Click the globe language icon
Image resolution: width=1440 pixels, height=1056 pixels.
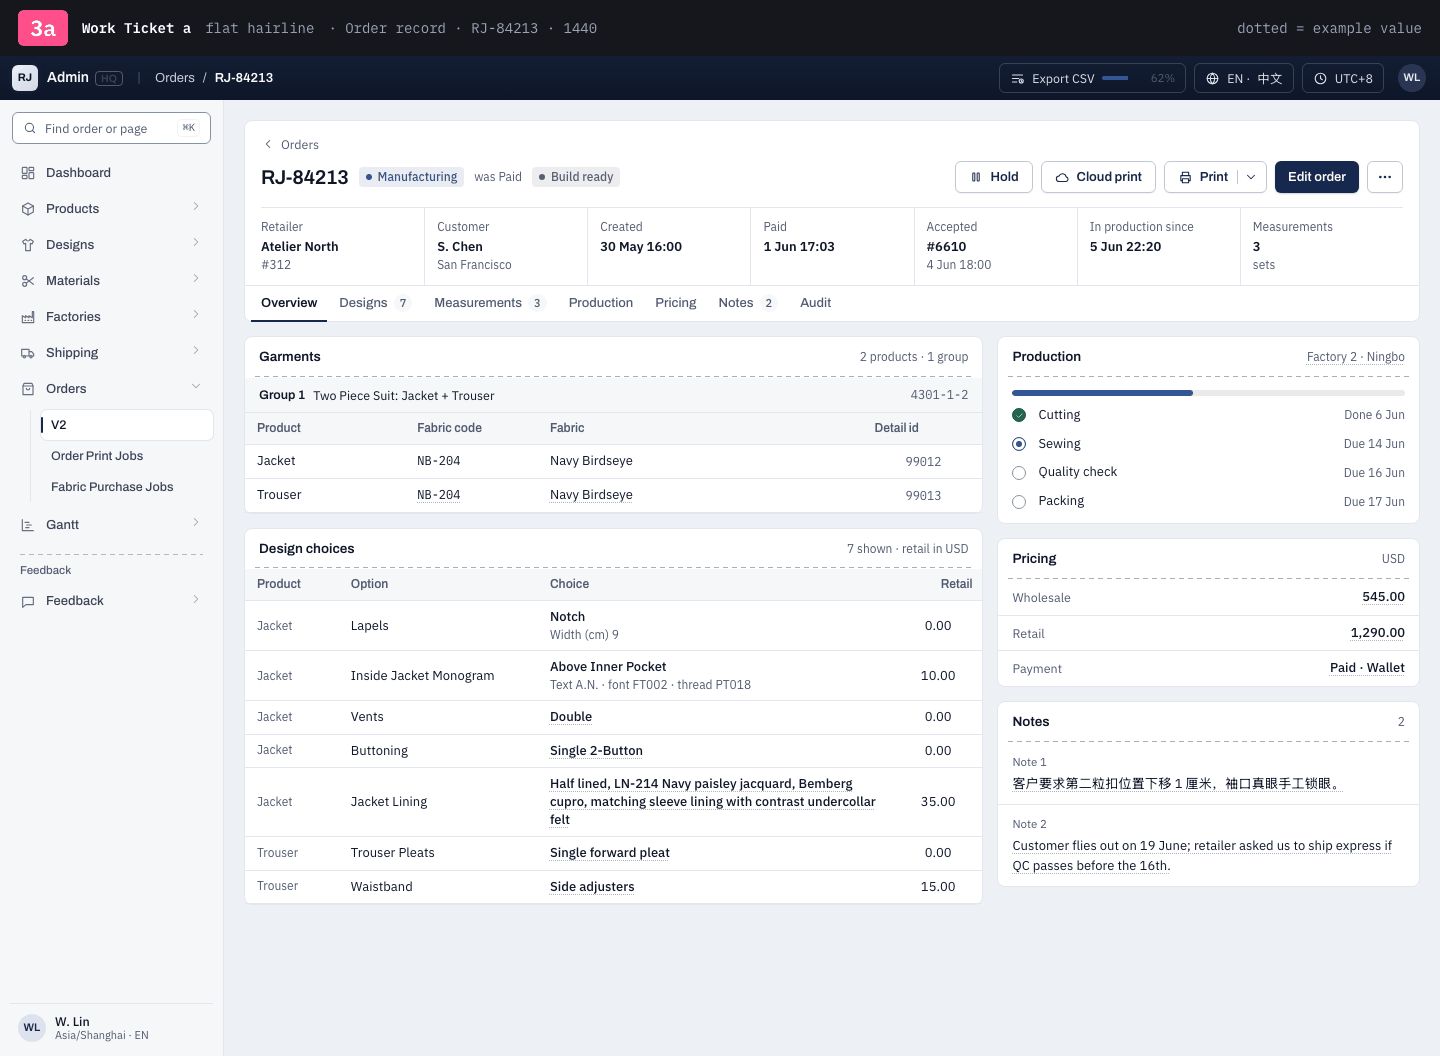1213,78
